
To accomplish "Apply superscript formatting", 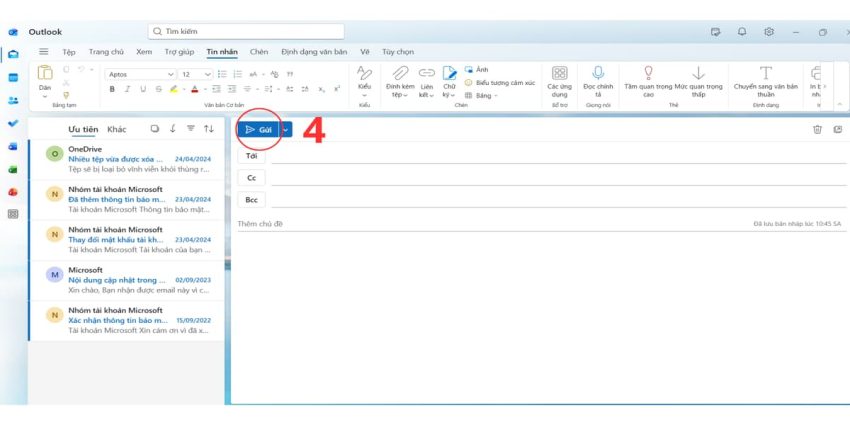I will pos(337,89).
